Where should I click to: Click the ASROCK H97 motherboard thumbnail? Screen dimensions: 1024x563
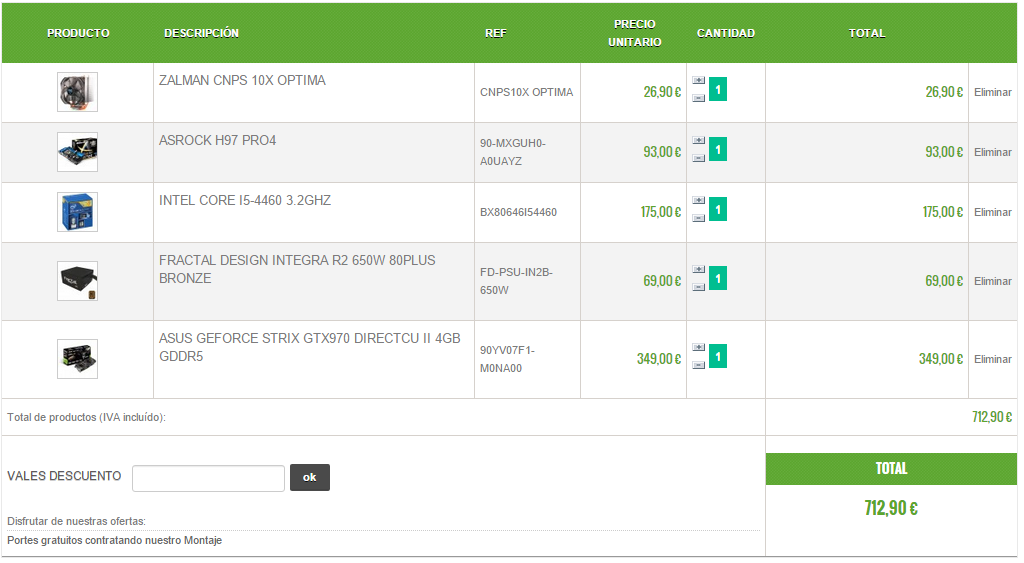77,152
